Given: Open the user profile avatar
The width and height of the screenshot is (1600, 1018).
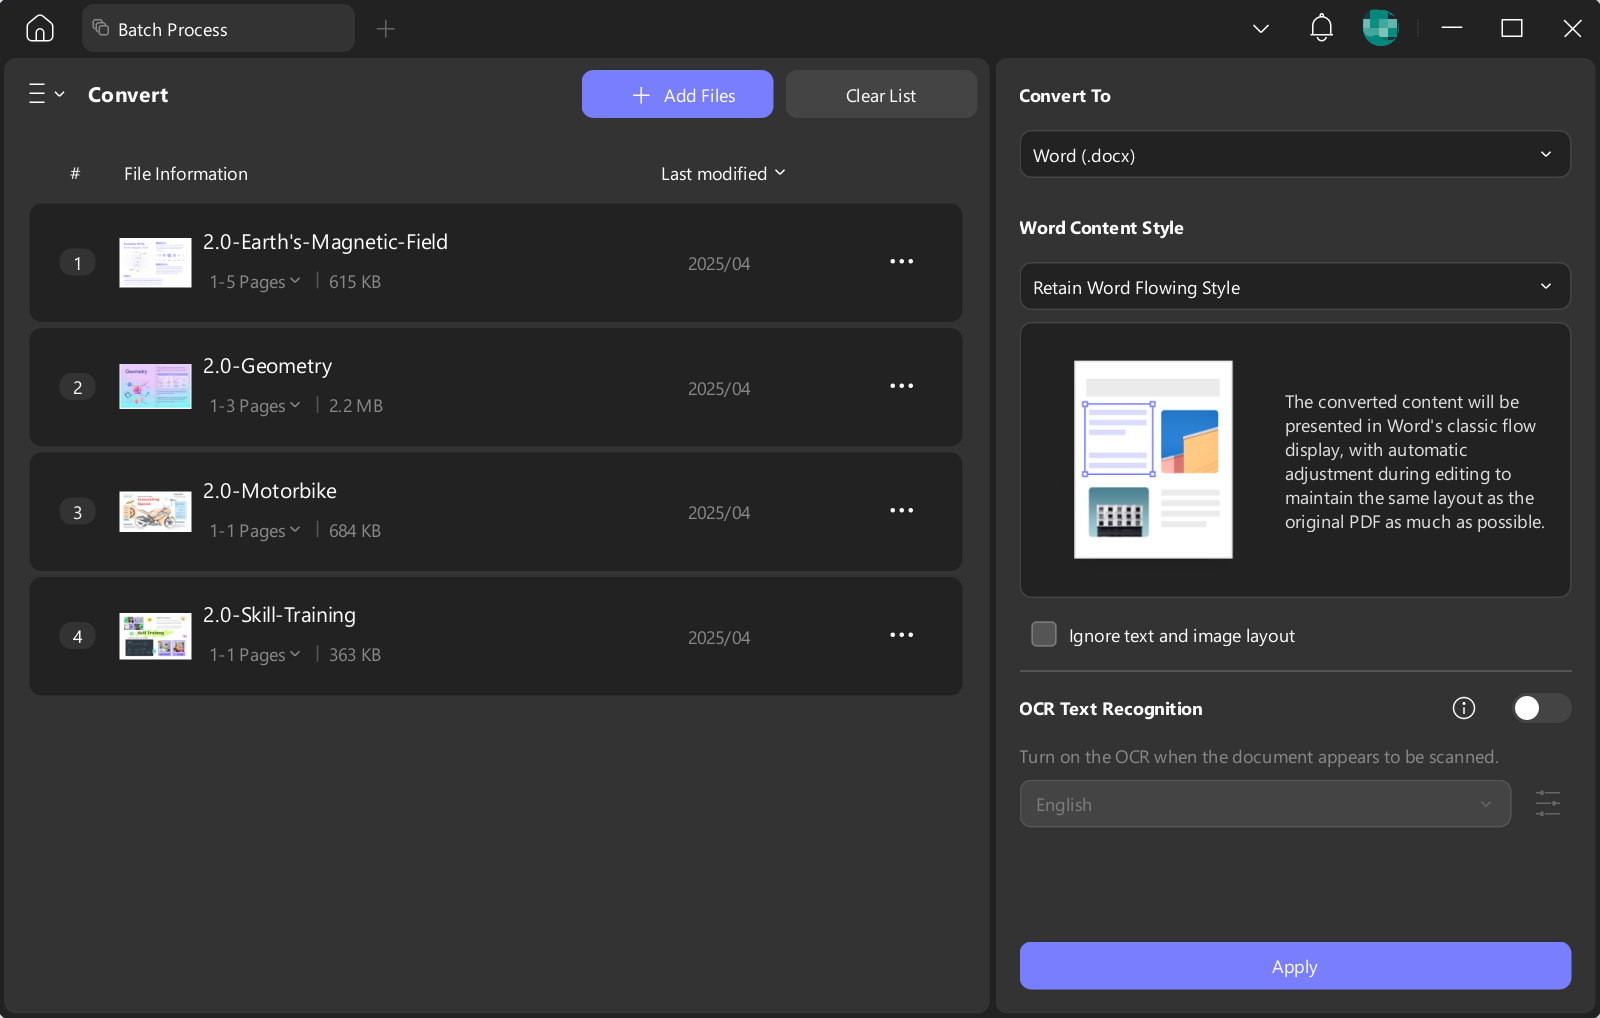Looking at the screenshot, I should click(1380, 28).
